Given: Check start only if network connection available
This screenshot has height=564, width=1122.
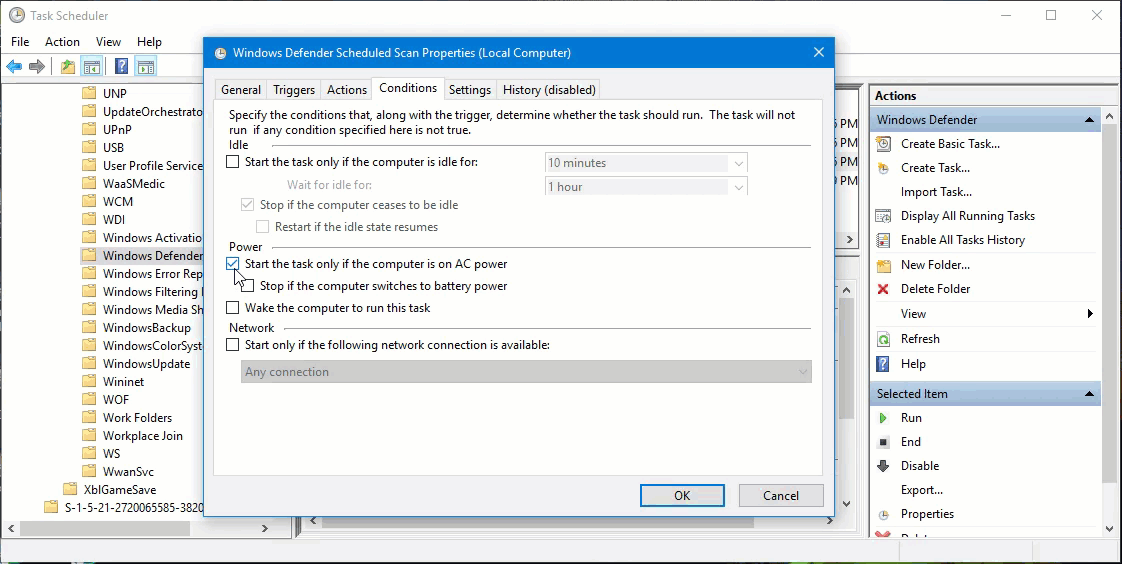Looking at the screenshot, I should pos(233,345).
